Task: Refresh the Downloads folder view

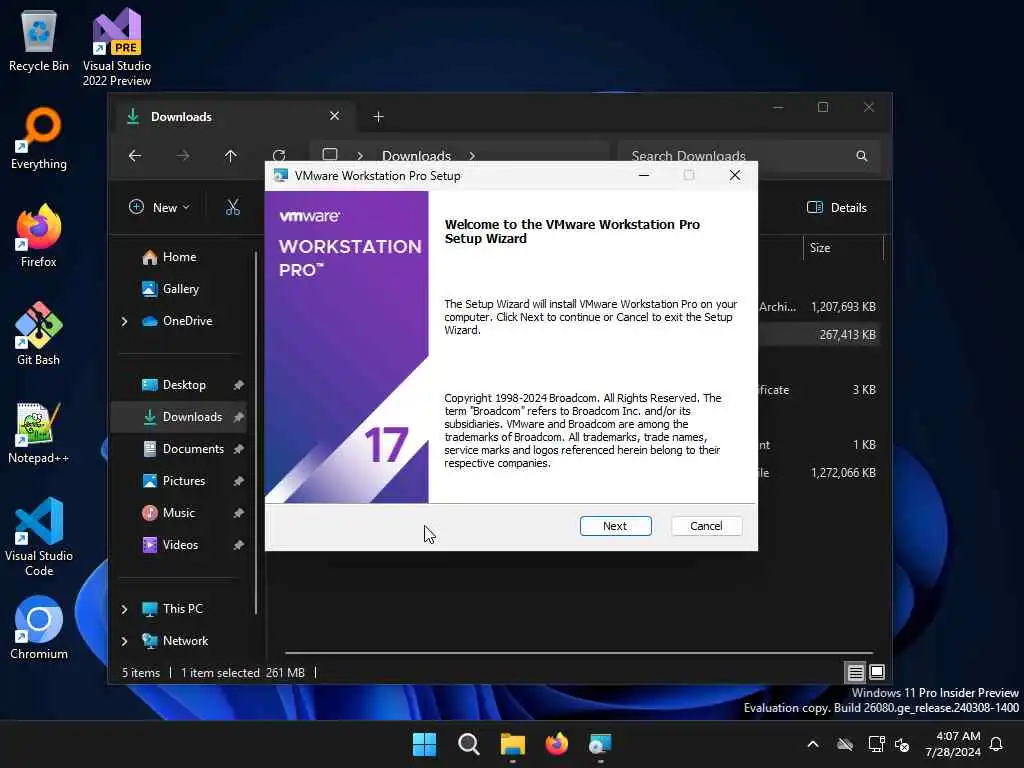Action: (x=279, y=155)
